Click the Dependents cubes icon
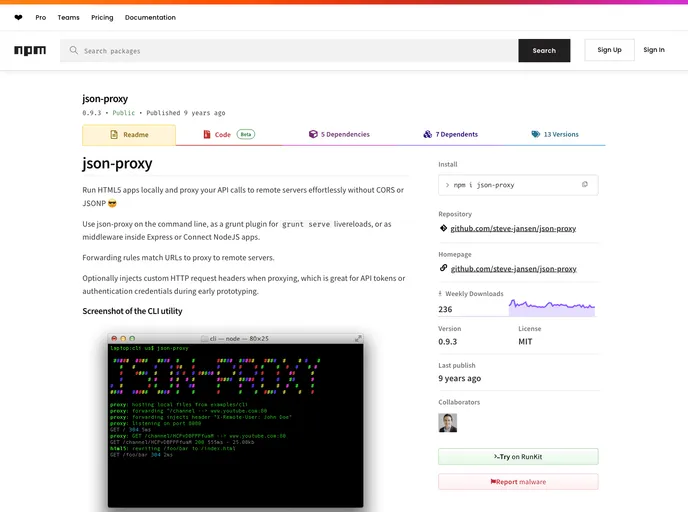 click(x=427, y=134)
